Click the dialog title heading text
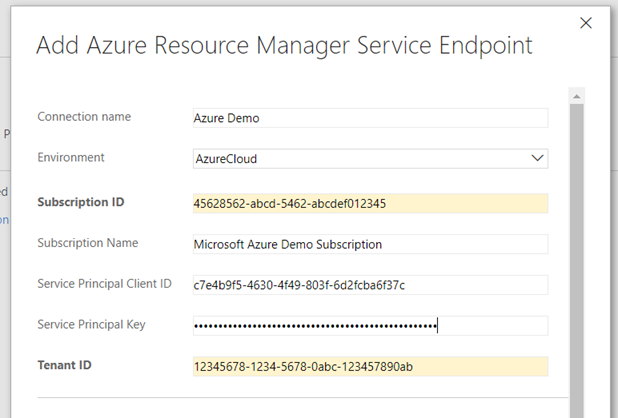The width and height of the screenshot is (618, 418). [x=284, y=45]
